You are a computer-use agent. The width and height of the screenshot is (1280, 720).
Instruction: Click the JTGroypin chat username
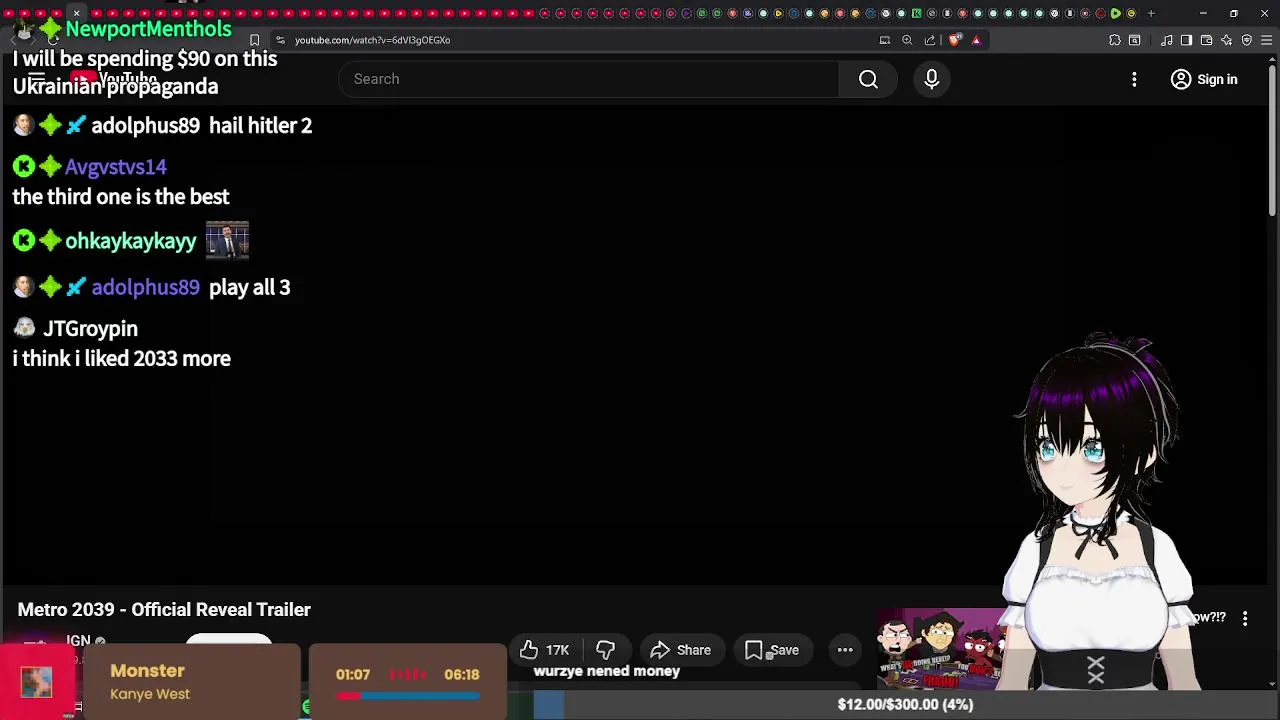click(x=90, y=328)
